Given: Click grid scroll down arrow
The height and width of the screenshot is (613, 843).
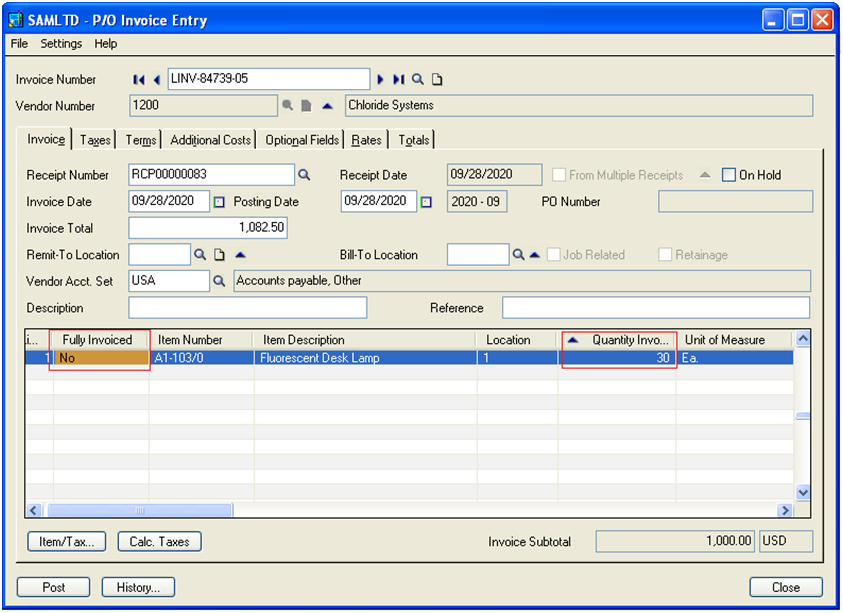Looking at the screenshot, I should click(803, 492).
